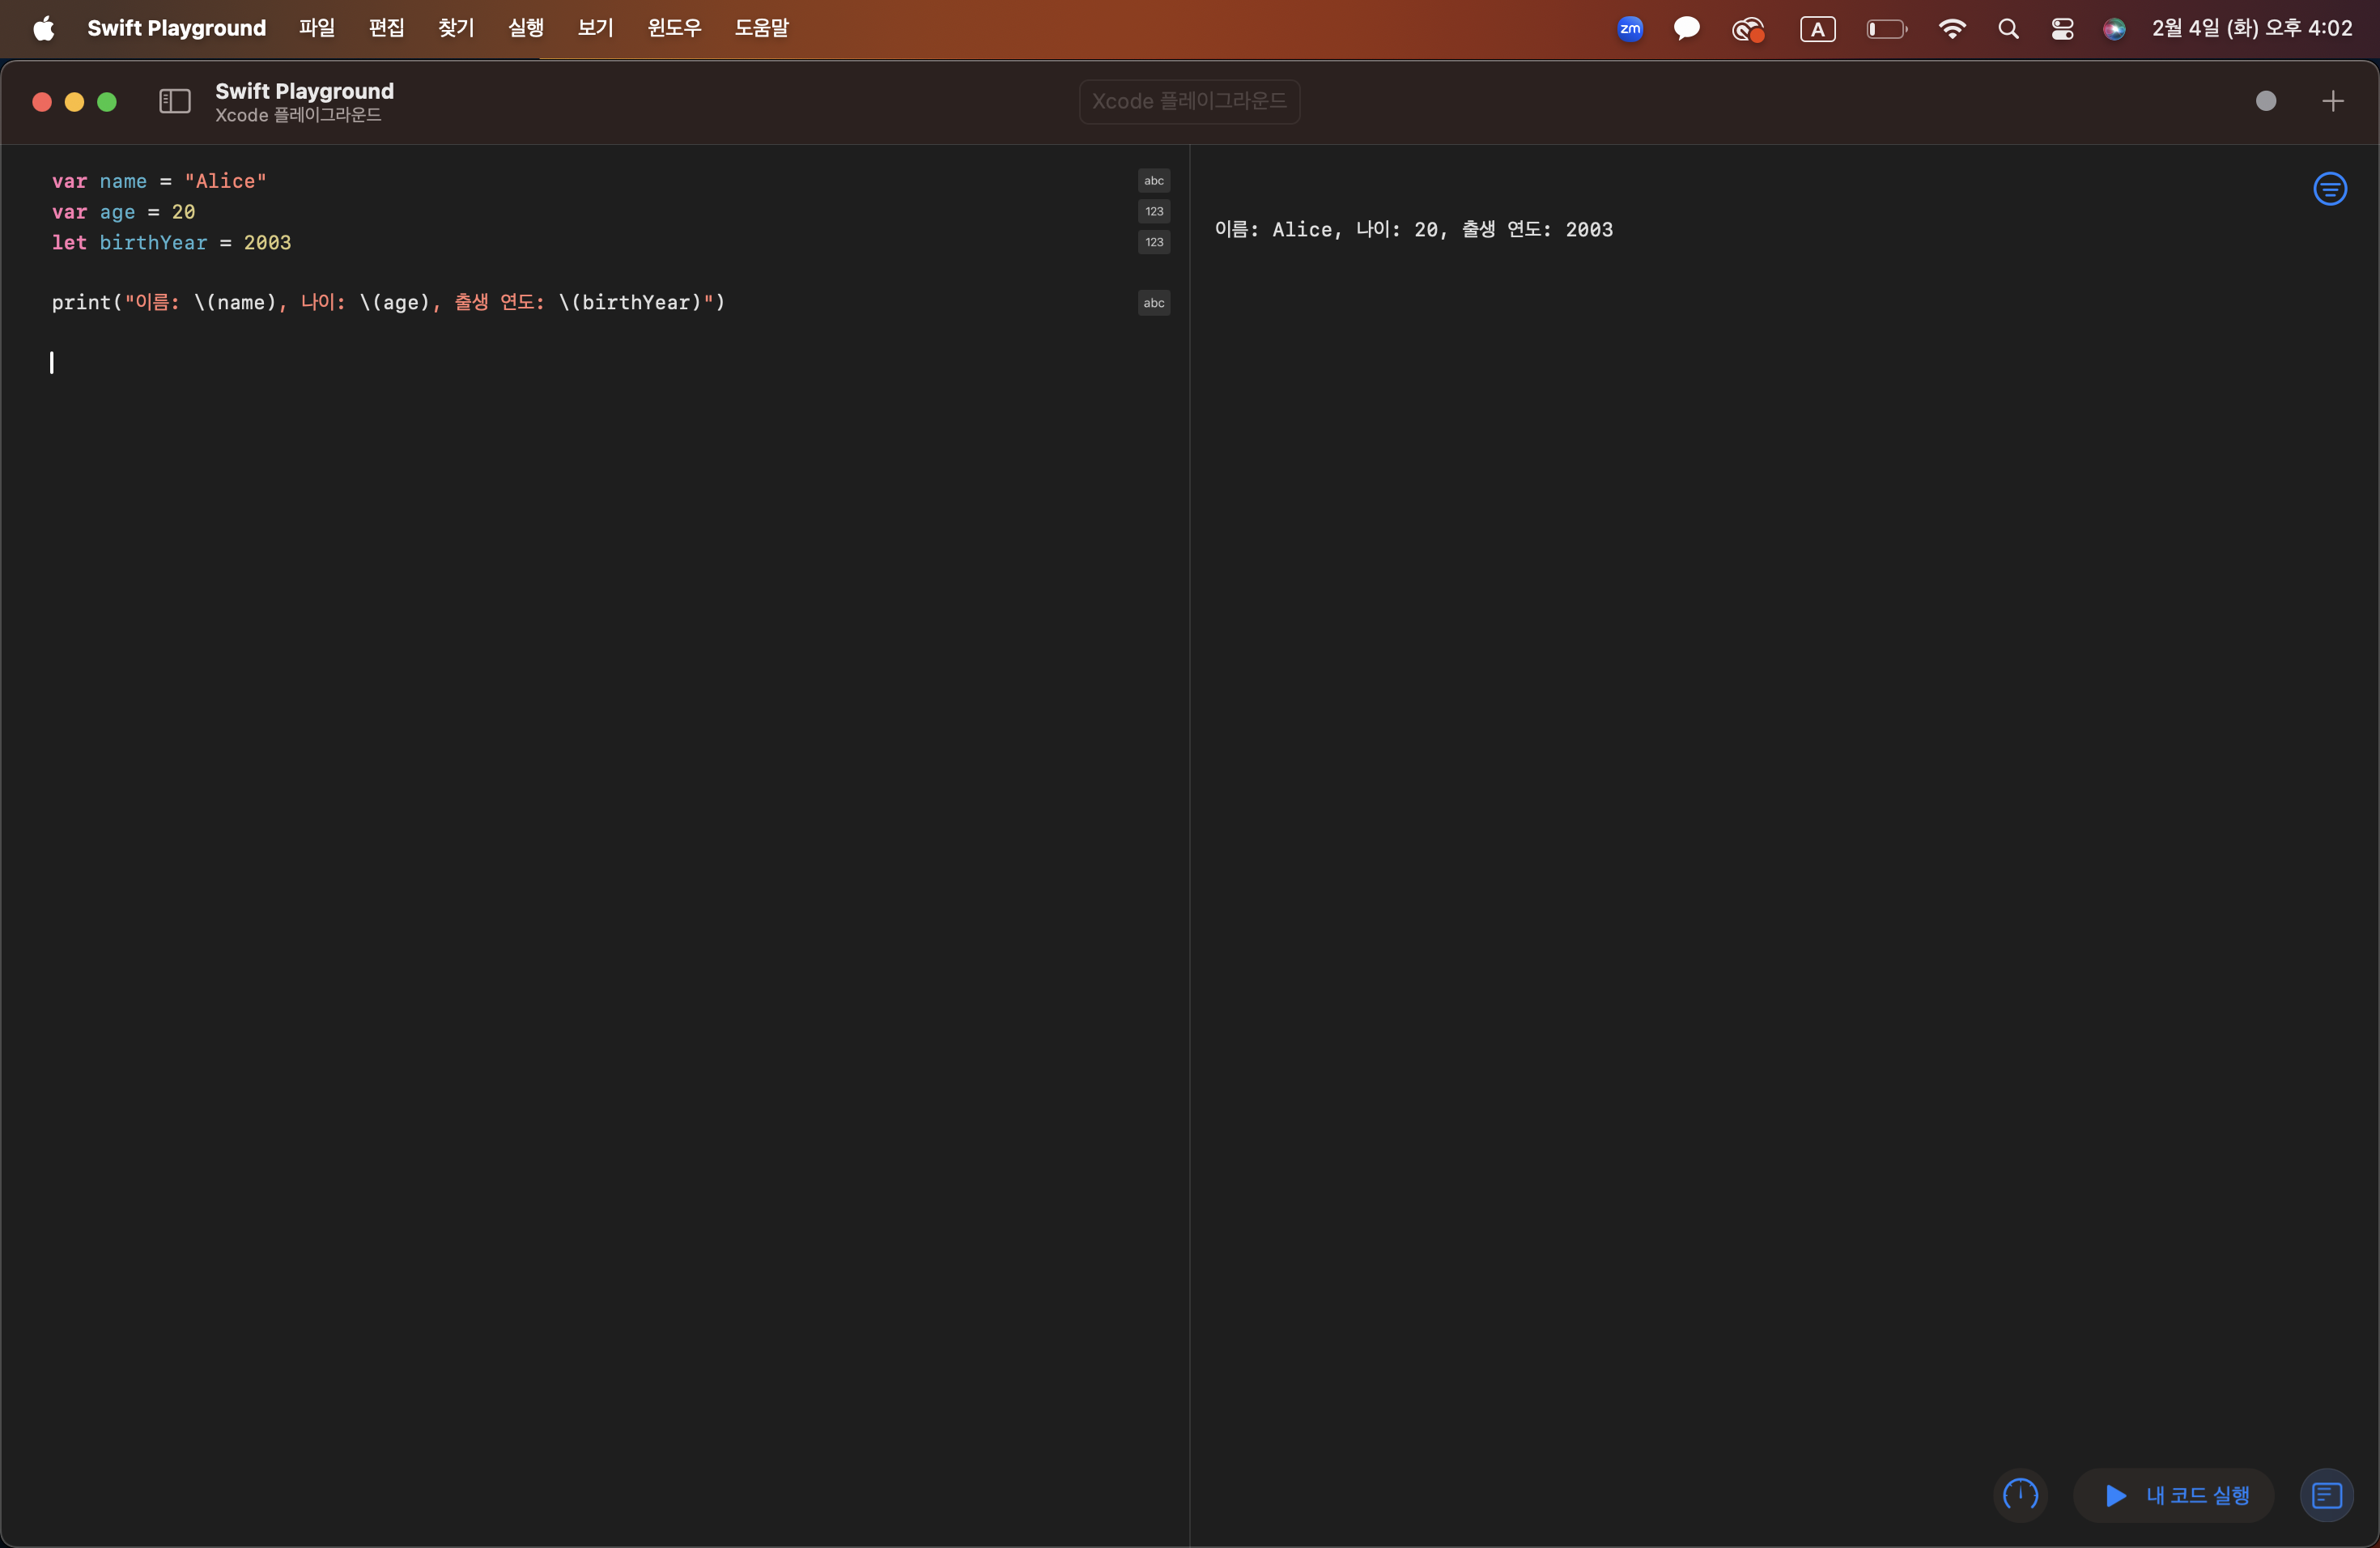Image resolution: width=2380 pixels, height=1548 pixels.
Task: Click the plus button to add a page
Action: tap(2332, 101)
